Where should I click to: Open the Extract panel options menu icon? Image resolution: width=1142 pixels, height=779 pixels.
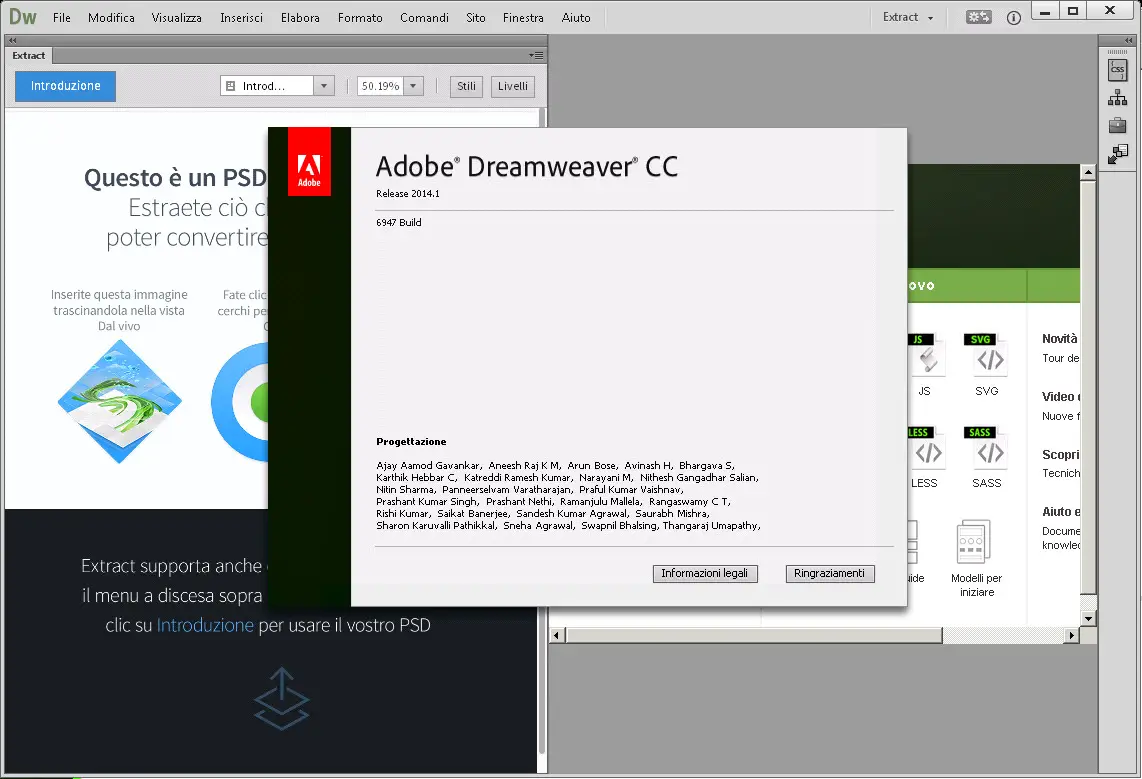(536, 55)
